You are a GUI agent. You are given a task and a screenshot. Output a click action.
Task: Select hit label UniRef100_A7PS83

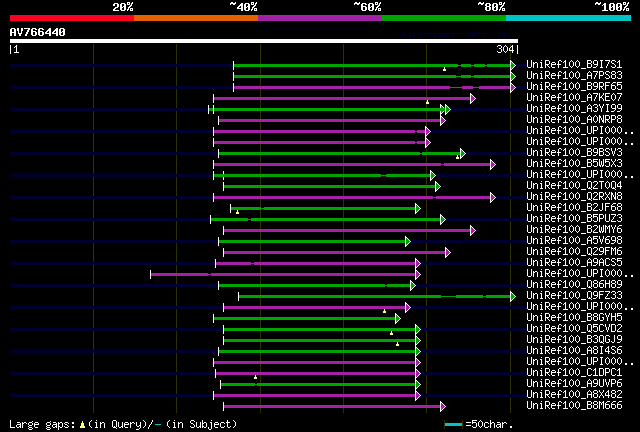574,75
